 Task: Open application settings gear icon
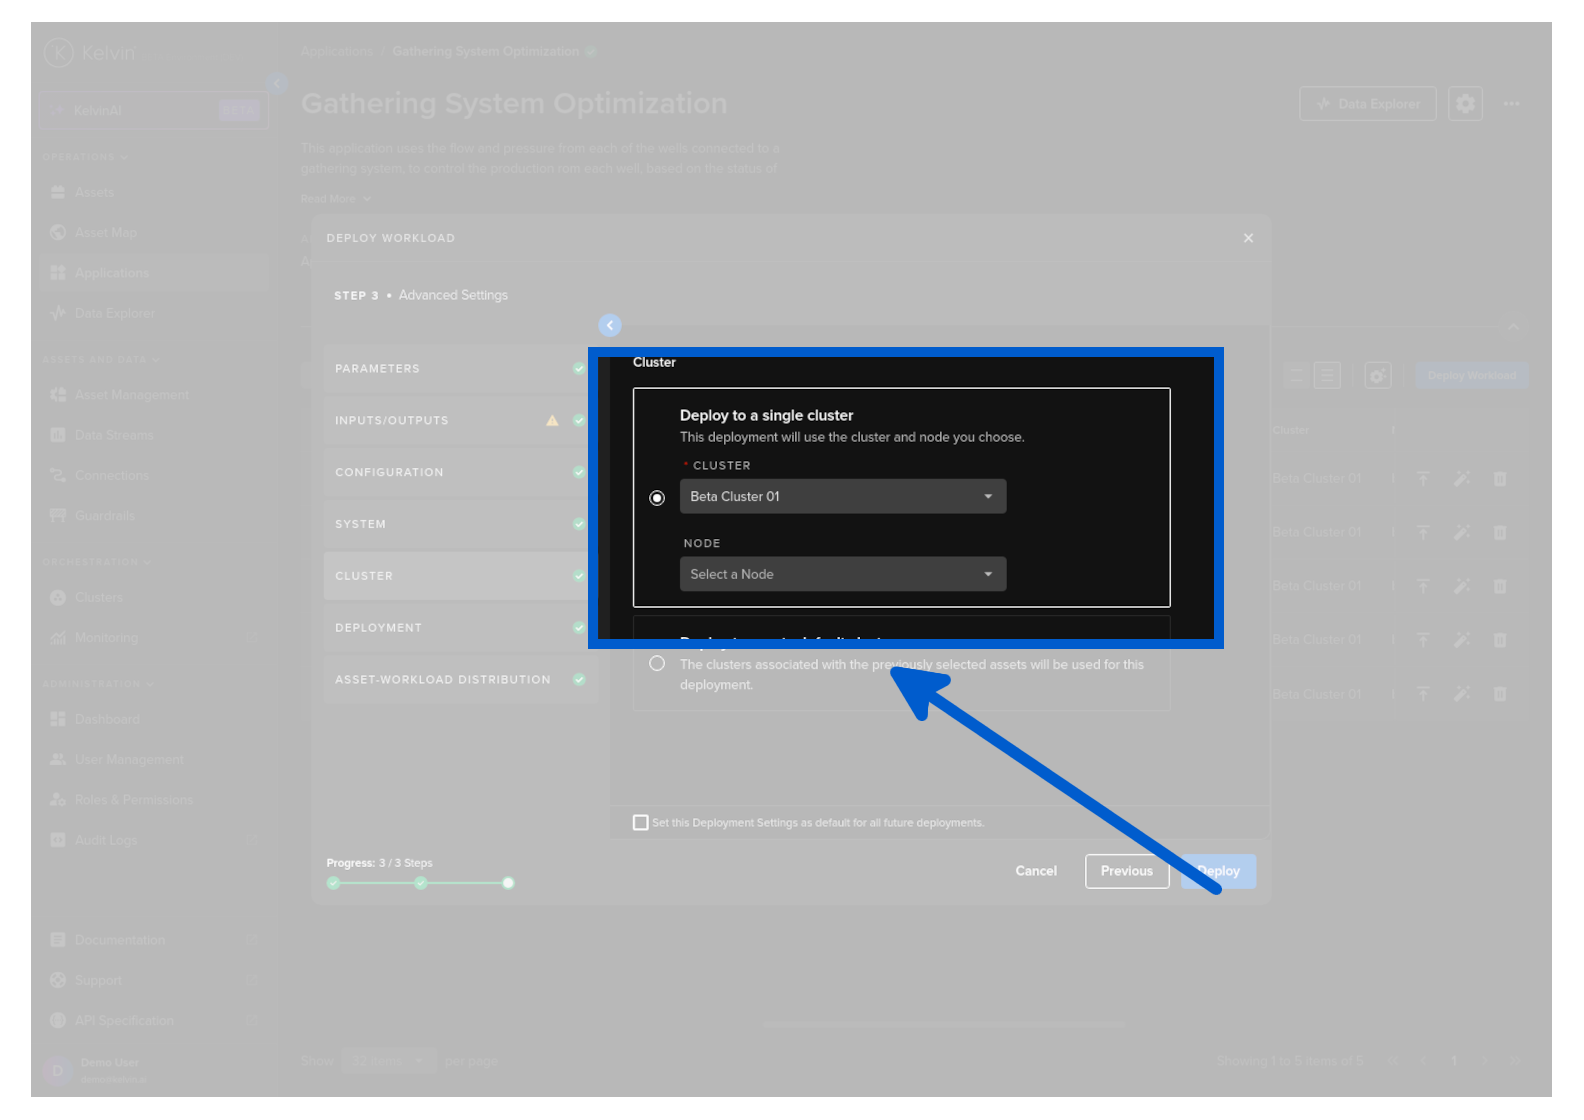(x=1465, y=104)
